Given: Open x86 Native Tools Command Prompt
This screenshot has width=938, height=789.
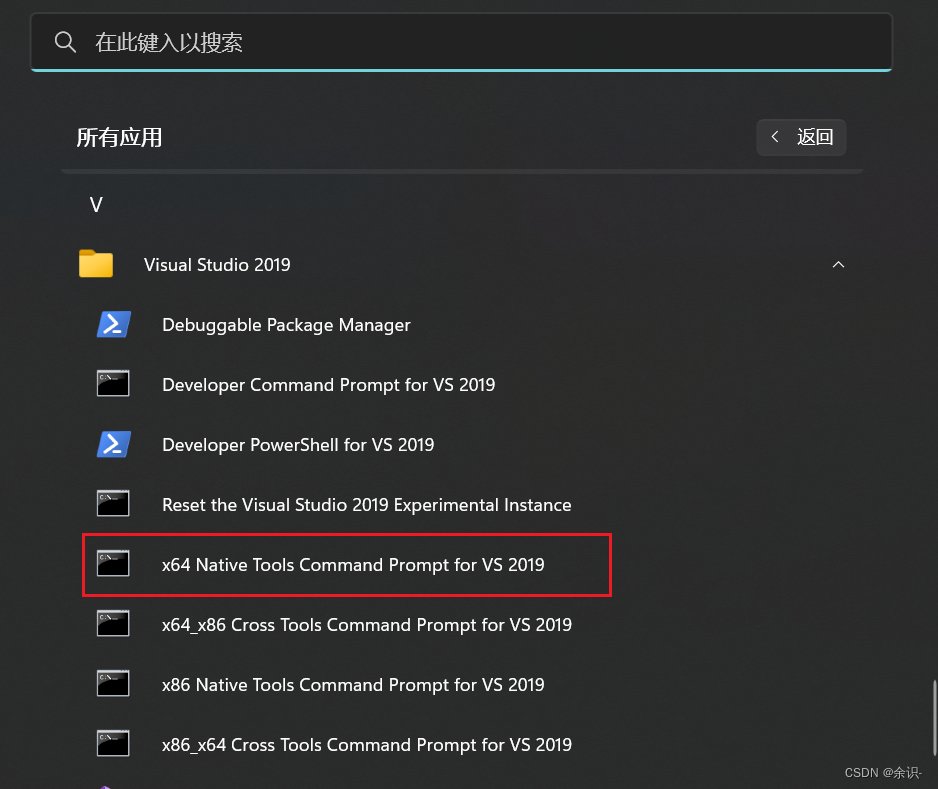Looking at the screenshot, I should [x=353, y=684].
